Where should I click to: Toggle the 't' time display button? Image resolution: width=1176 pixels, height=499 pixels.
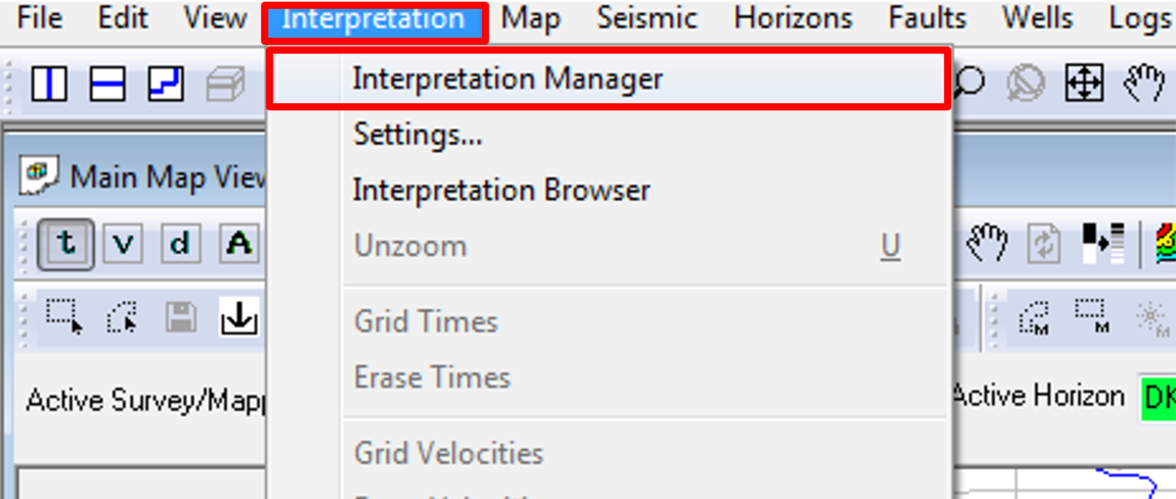point(66,244)
